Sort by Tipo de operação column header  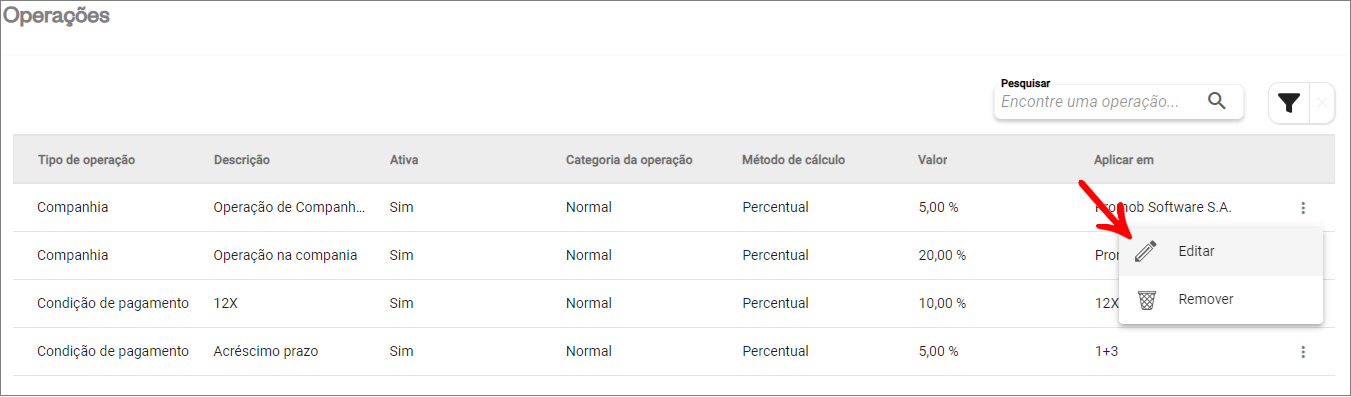click(x=86, y=160)
